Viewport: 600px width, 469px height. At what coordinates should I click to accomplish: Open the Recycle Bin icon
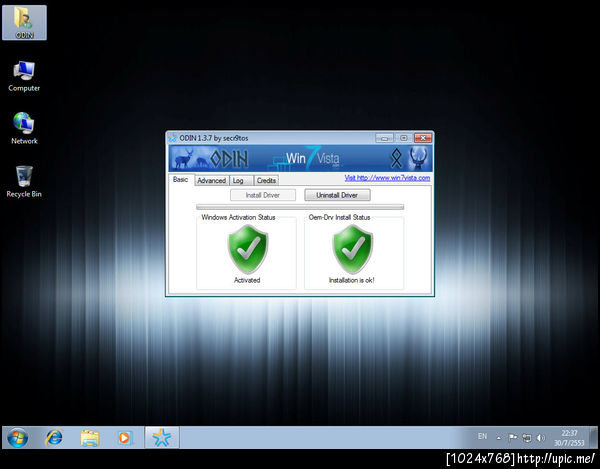tap(24, 182)
